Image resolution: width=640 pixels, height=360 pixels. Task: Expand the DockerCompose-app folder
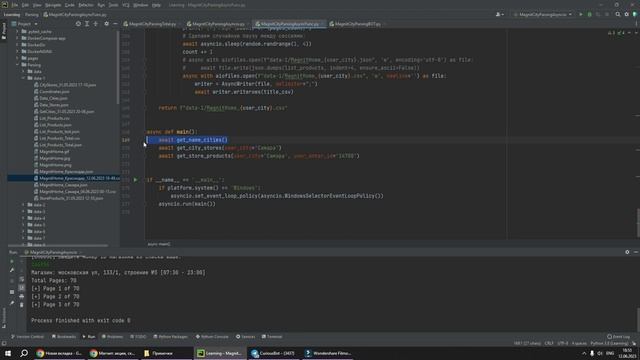click(18, 38)
